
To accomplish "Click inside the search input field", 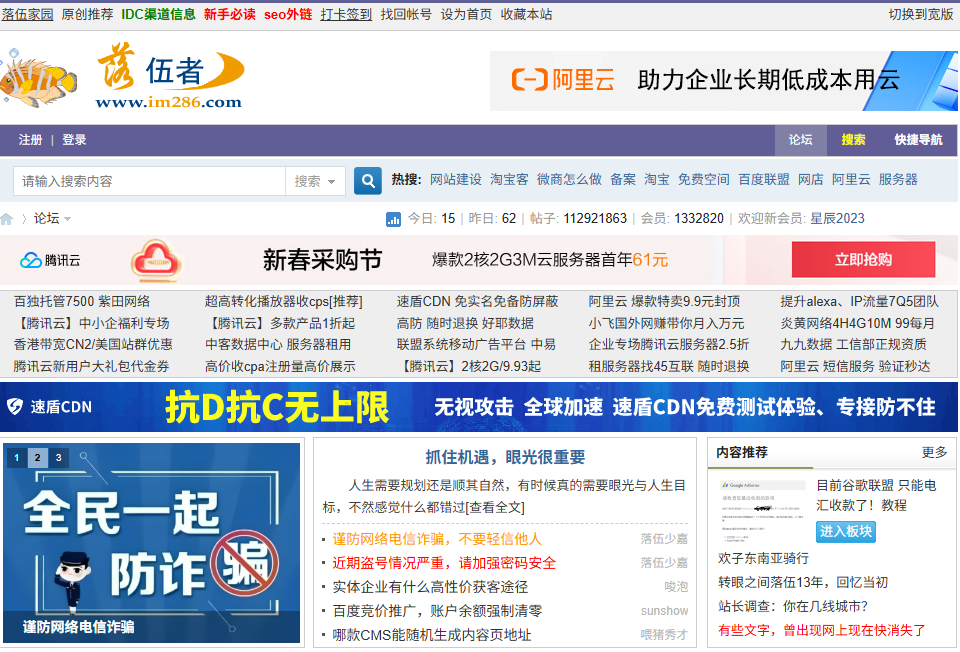I will coord(150,180).
